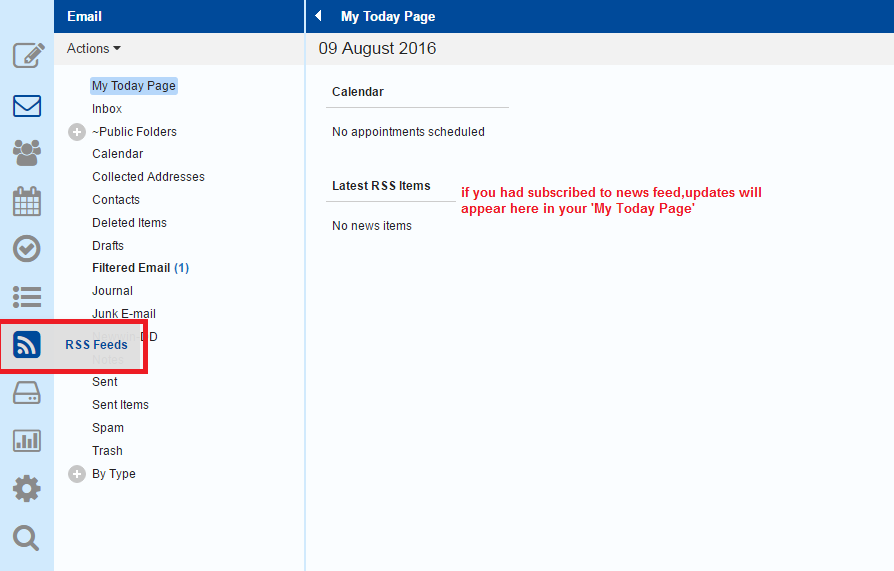The height and width of the screenshot is (571, 894).
Task: Open the Sent folder
Action: (x=105, y=382)
